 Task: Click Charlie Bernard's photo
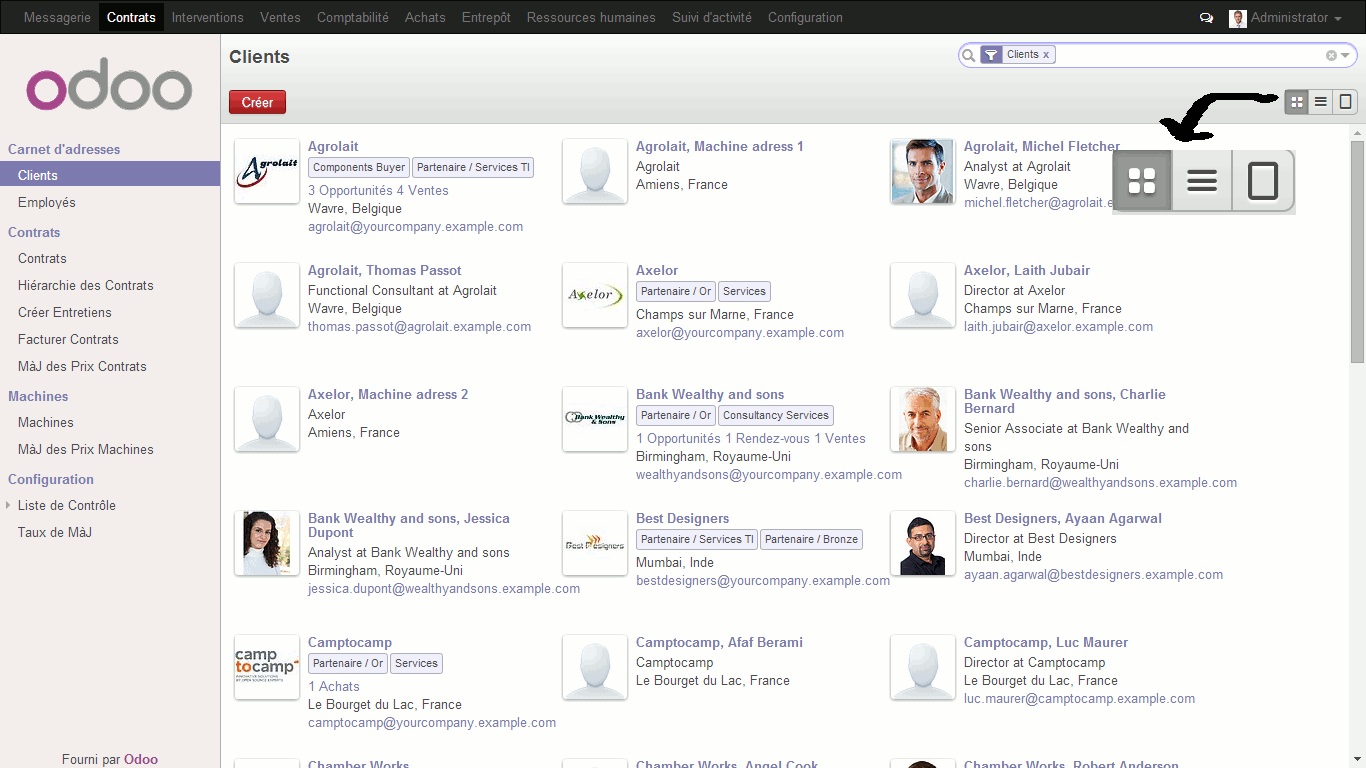pyautogui.click(x=923, y=419)
